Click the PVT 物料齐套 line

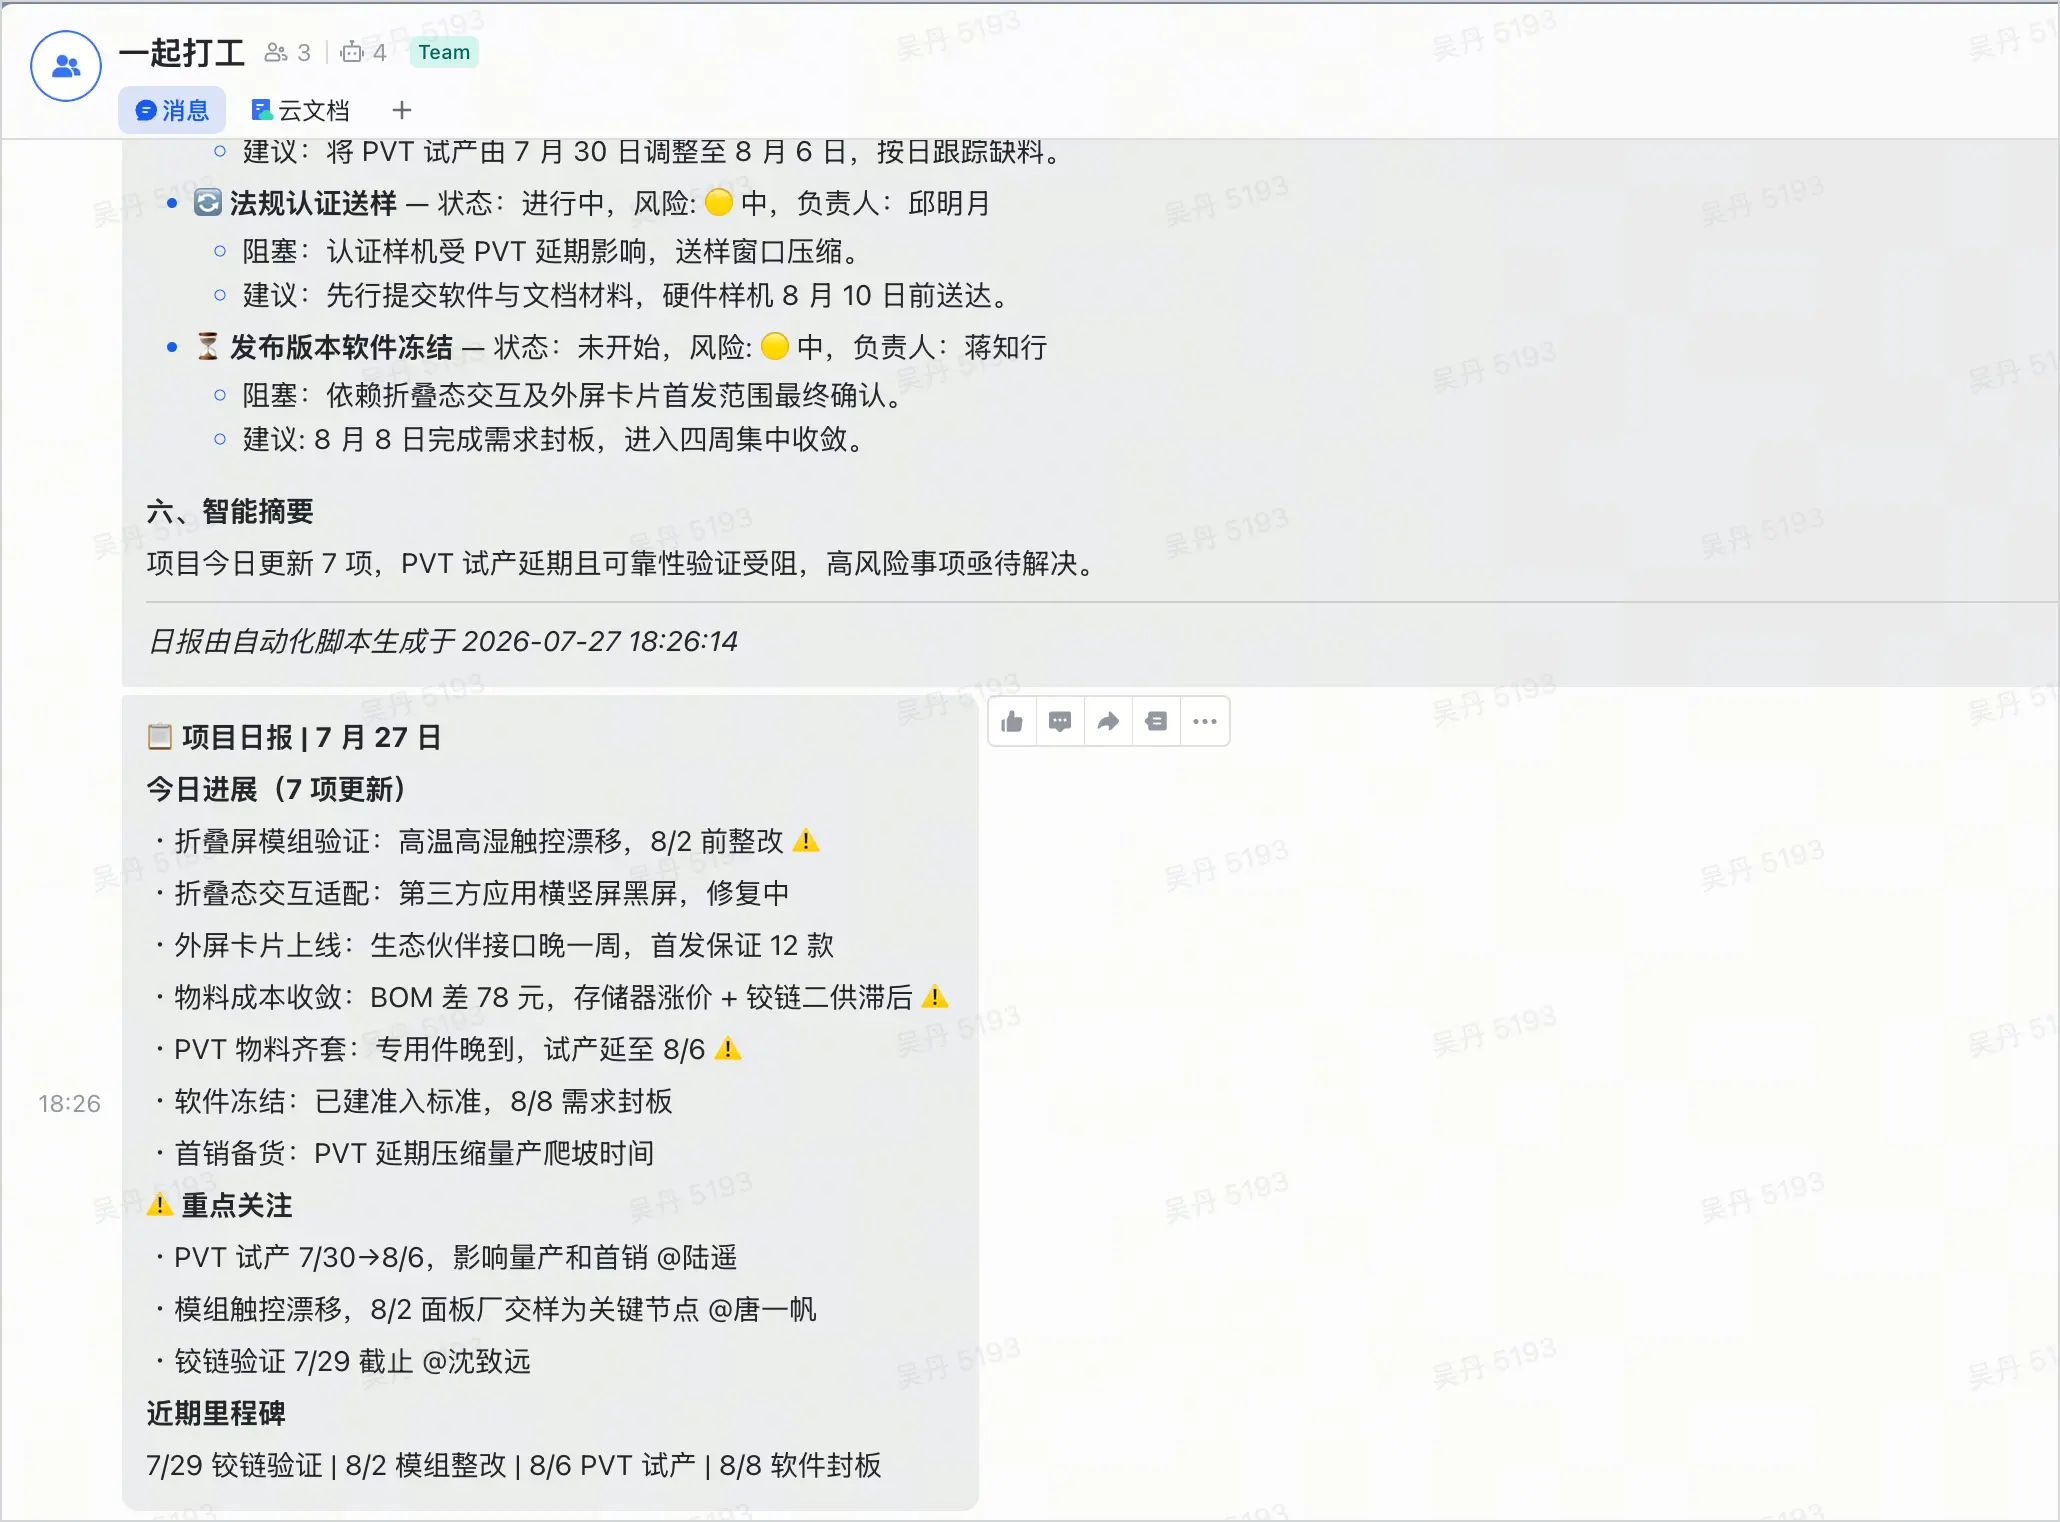pos(448,1049)
